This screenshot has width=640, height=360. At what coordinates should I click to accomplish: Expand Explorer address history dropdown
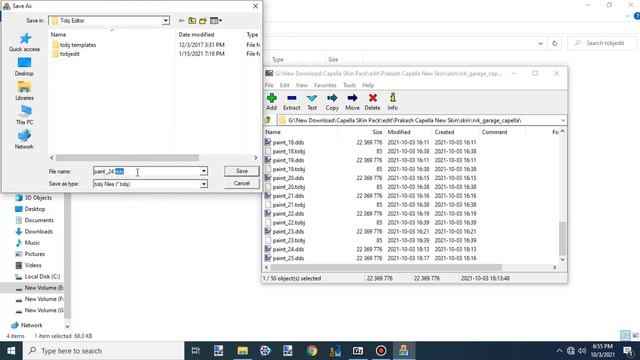tap(540, 43)
